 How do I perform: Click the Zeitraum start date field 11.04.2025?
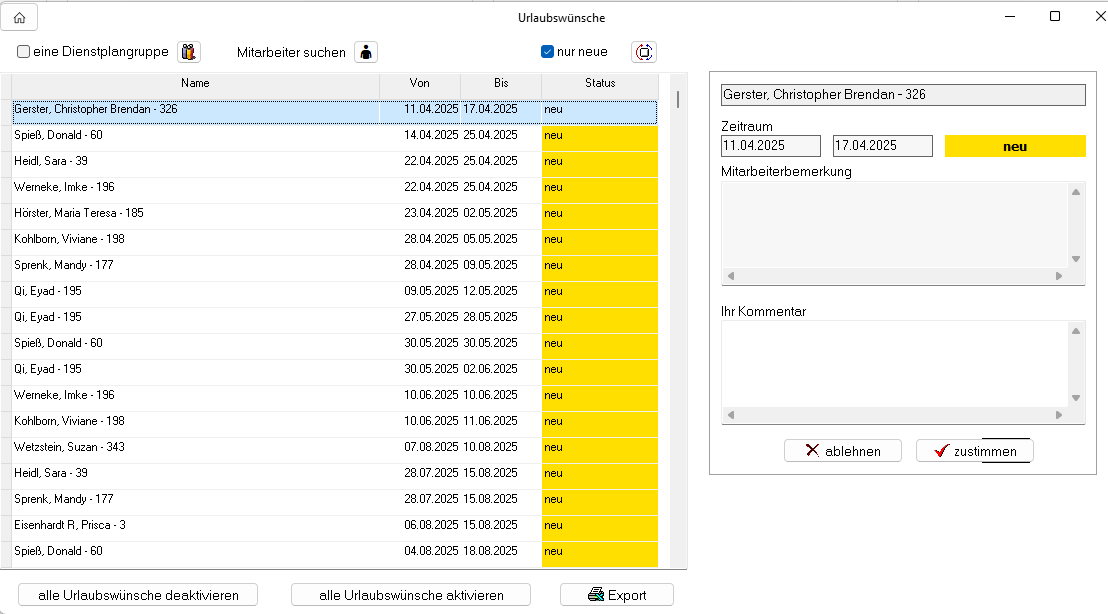tap(770, 146)
